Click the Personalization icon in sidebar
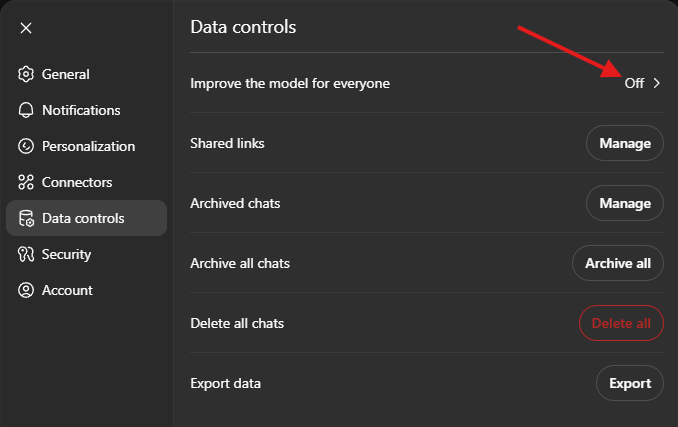678x427 pixels. click(26, 146)
